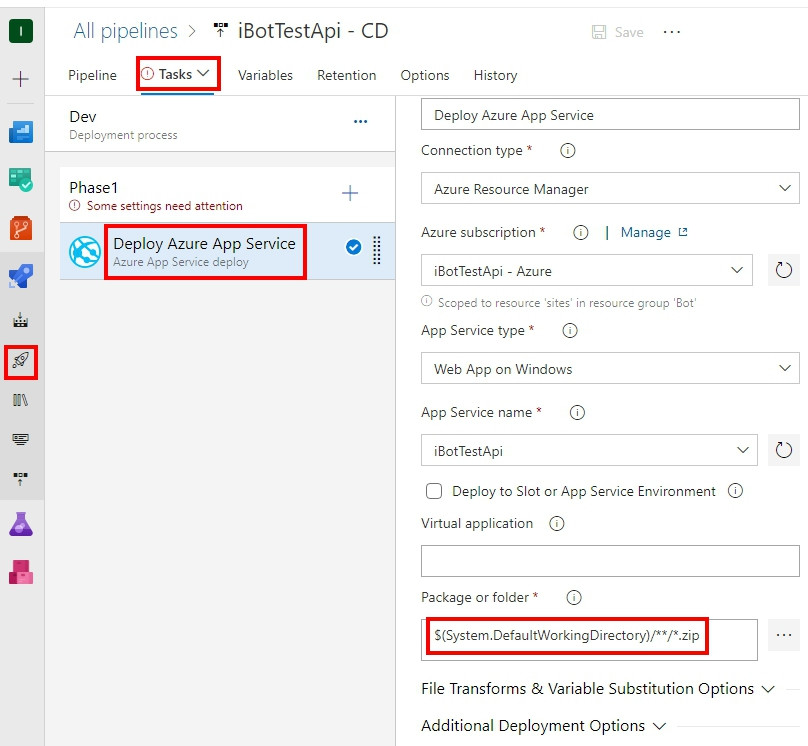The width and height of the screenshot is (808, 746).
Task: Expand Additional Deployment Options section
Action: (543, 726)
